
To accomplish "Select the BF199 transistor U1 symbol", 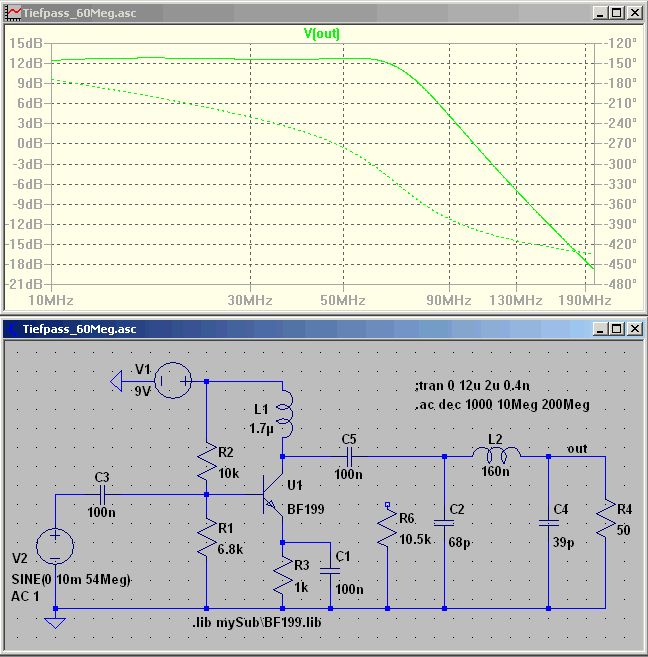I will (x=272, y=494).
